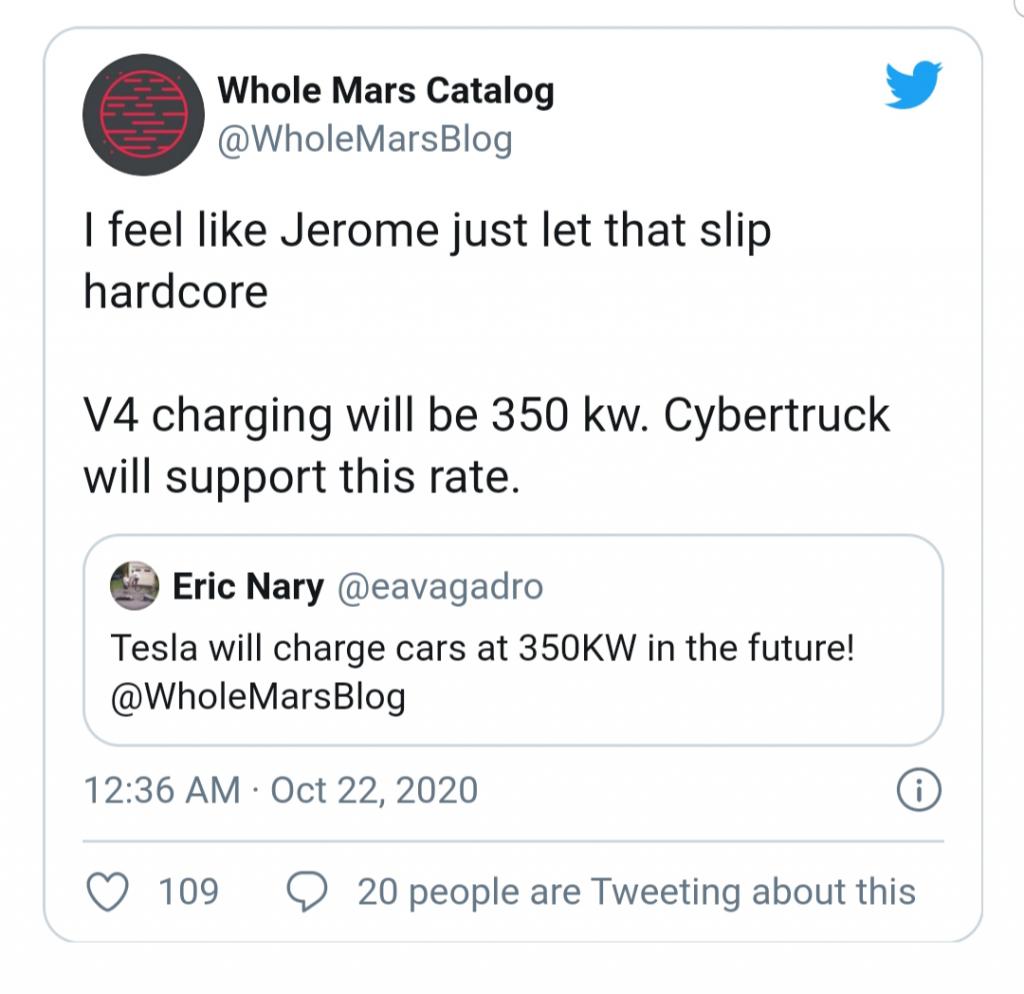
Task: Click 'Cybertruck will support this rate' text
Action: pyautogui.click(x=487, y=445)
